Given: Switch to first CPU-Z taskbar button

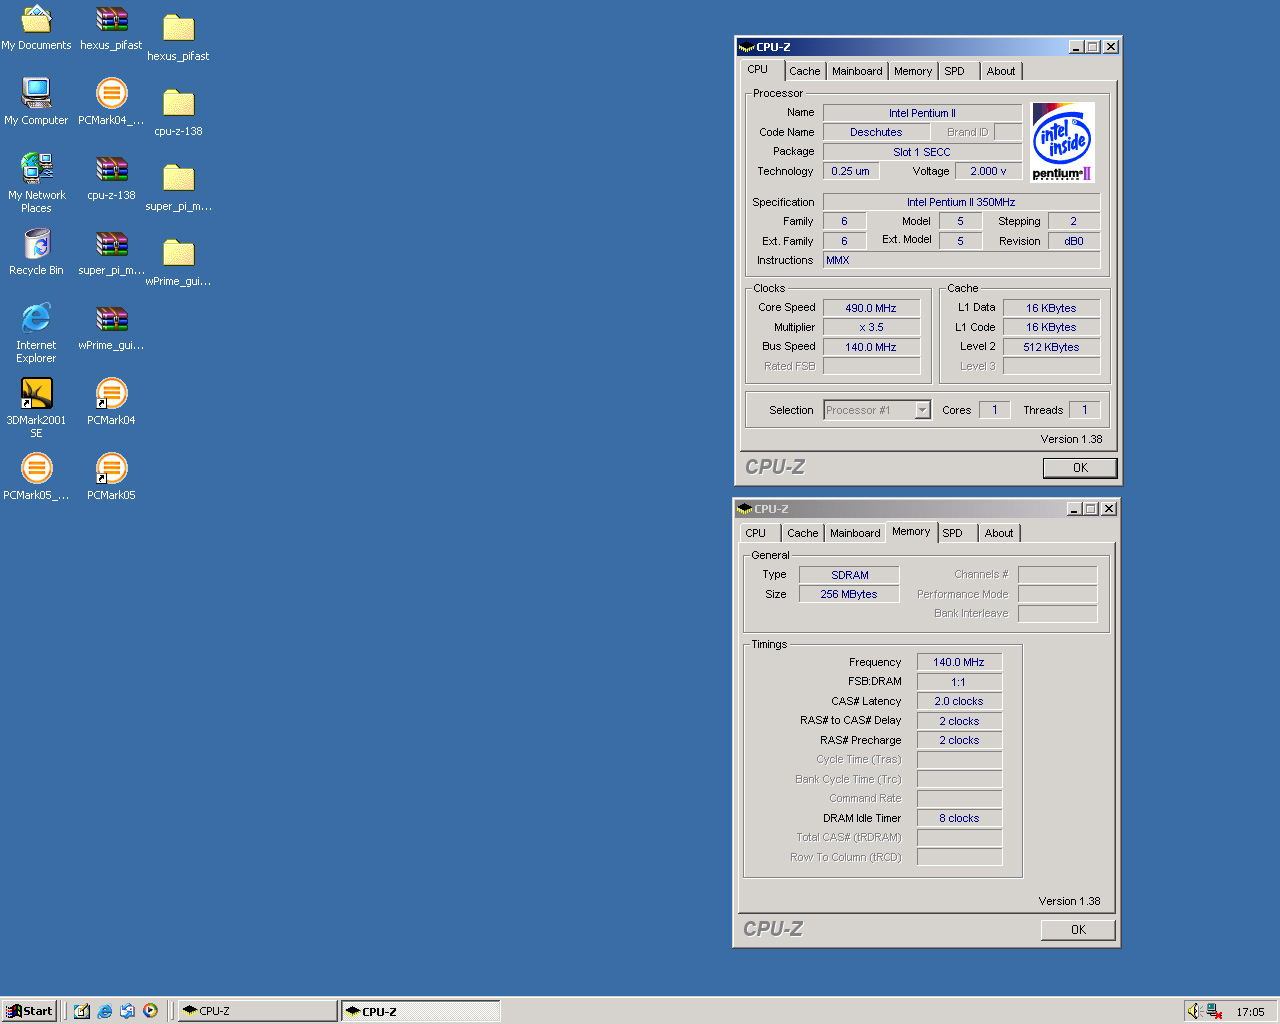Looking at the screenshot, I should click(x=258, y=1011).
